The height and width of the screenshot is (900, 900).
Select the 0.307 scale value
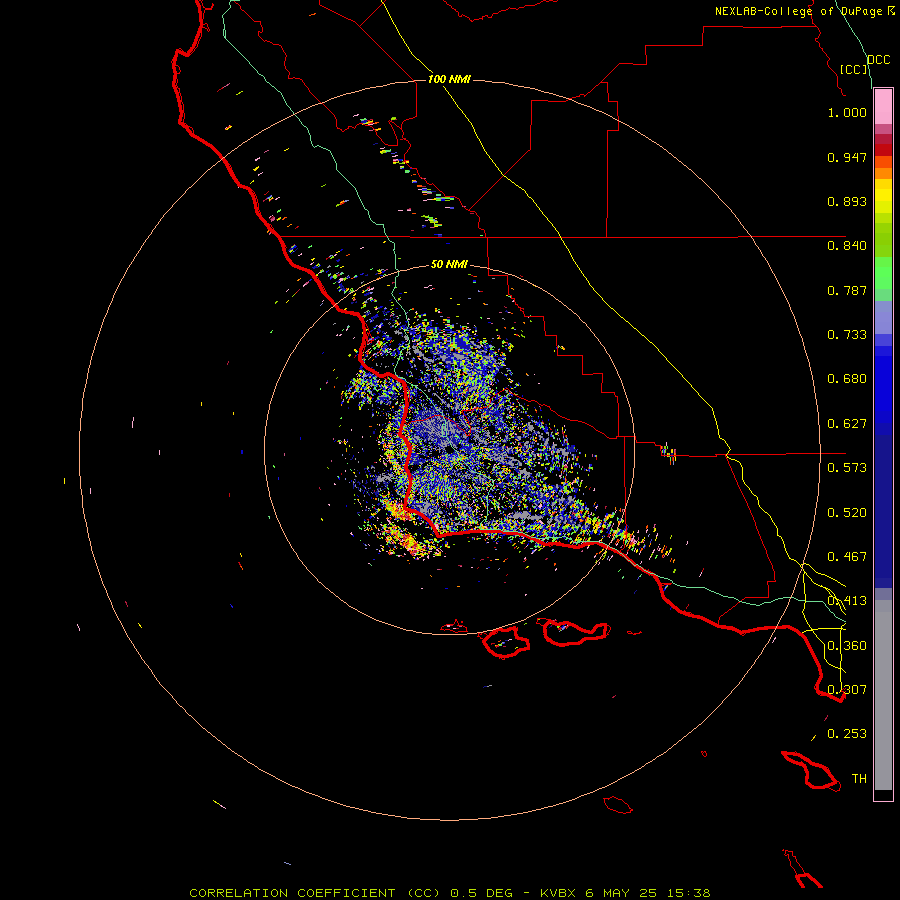pos(847,690)
